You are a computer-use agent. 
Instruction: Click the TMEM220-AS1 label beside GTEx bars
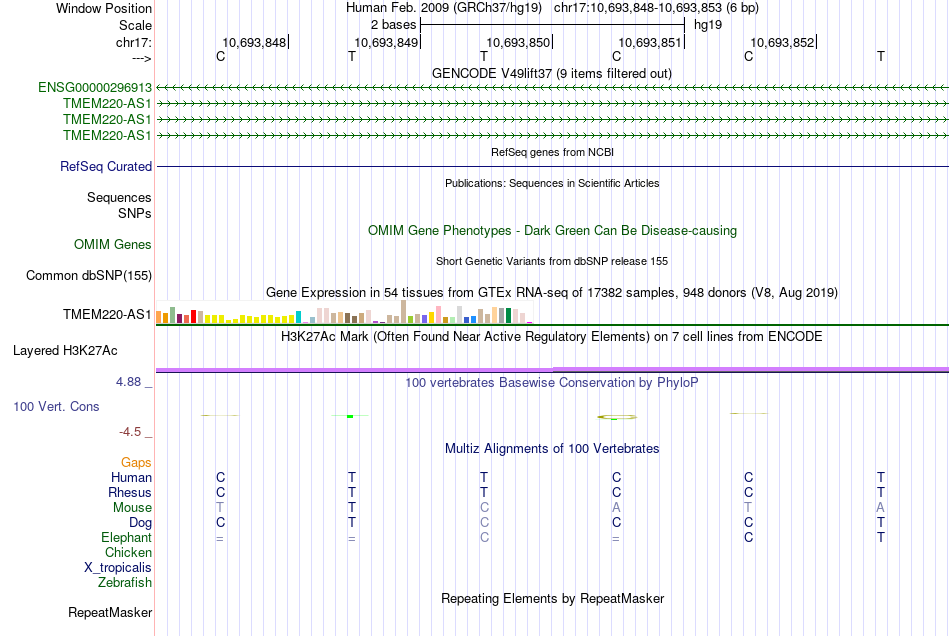107,314
